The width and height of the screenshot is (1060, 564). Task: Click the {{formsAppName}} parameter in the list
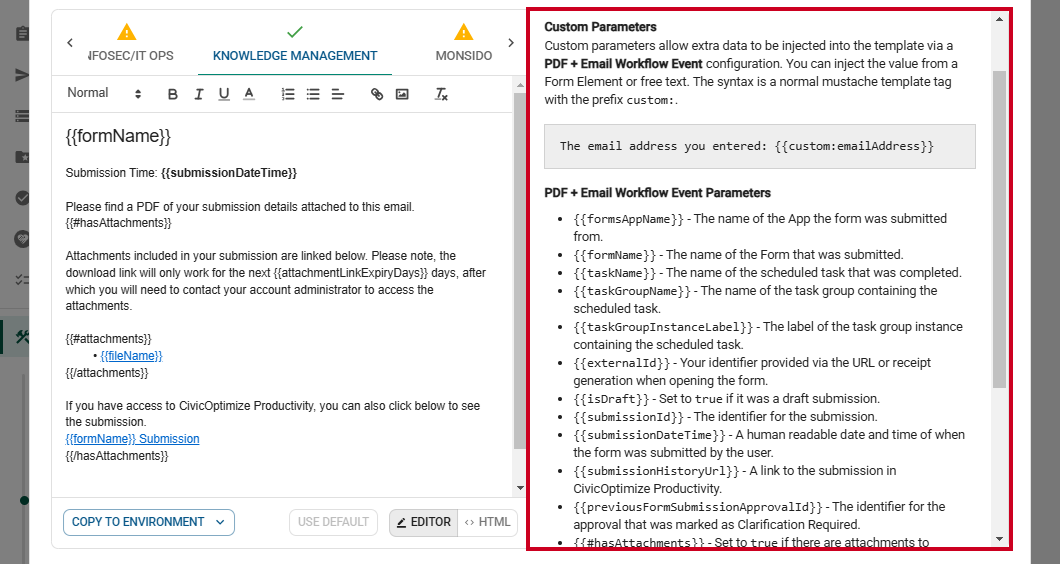[629, 219]
